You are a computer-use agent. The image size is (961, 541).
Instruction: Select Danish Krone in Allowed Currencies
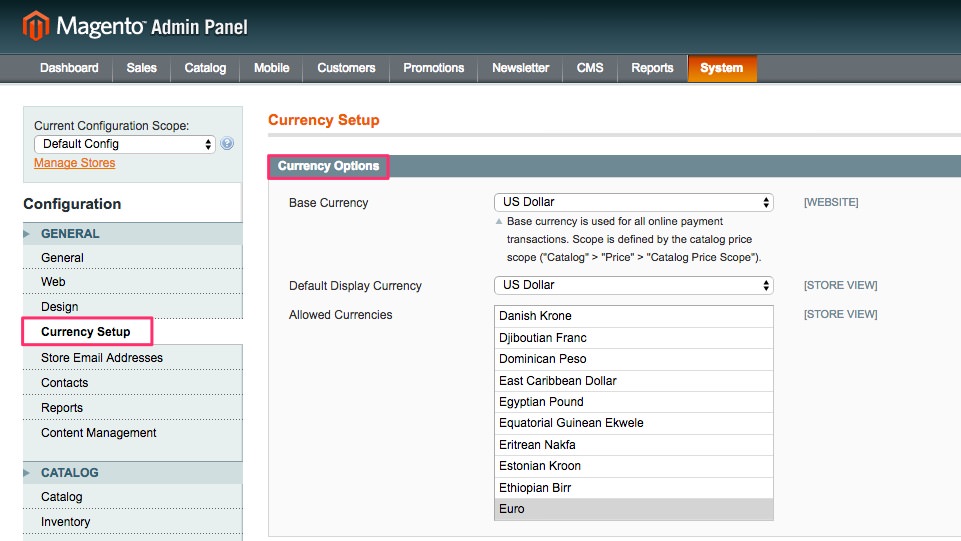[x=634, y=316]
